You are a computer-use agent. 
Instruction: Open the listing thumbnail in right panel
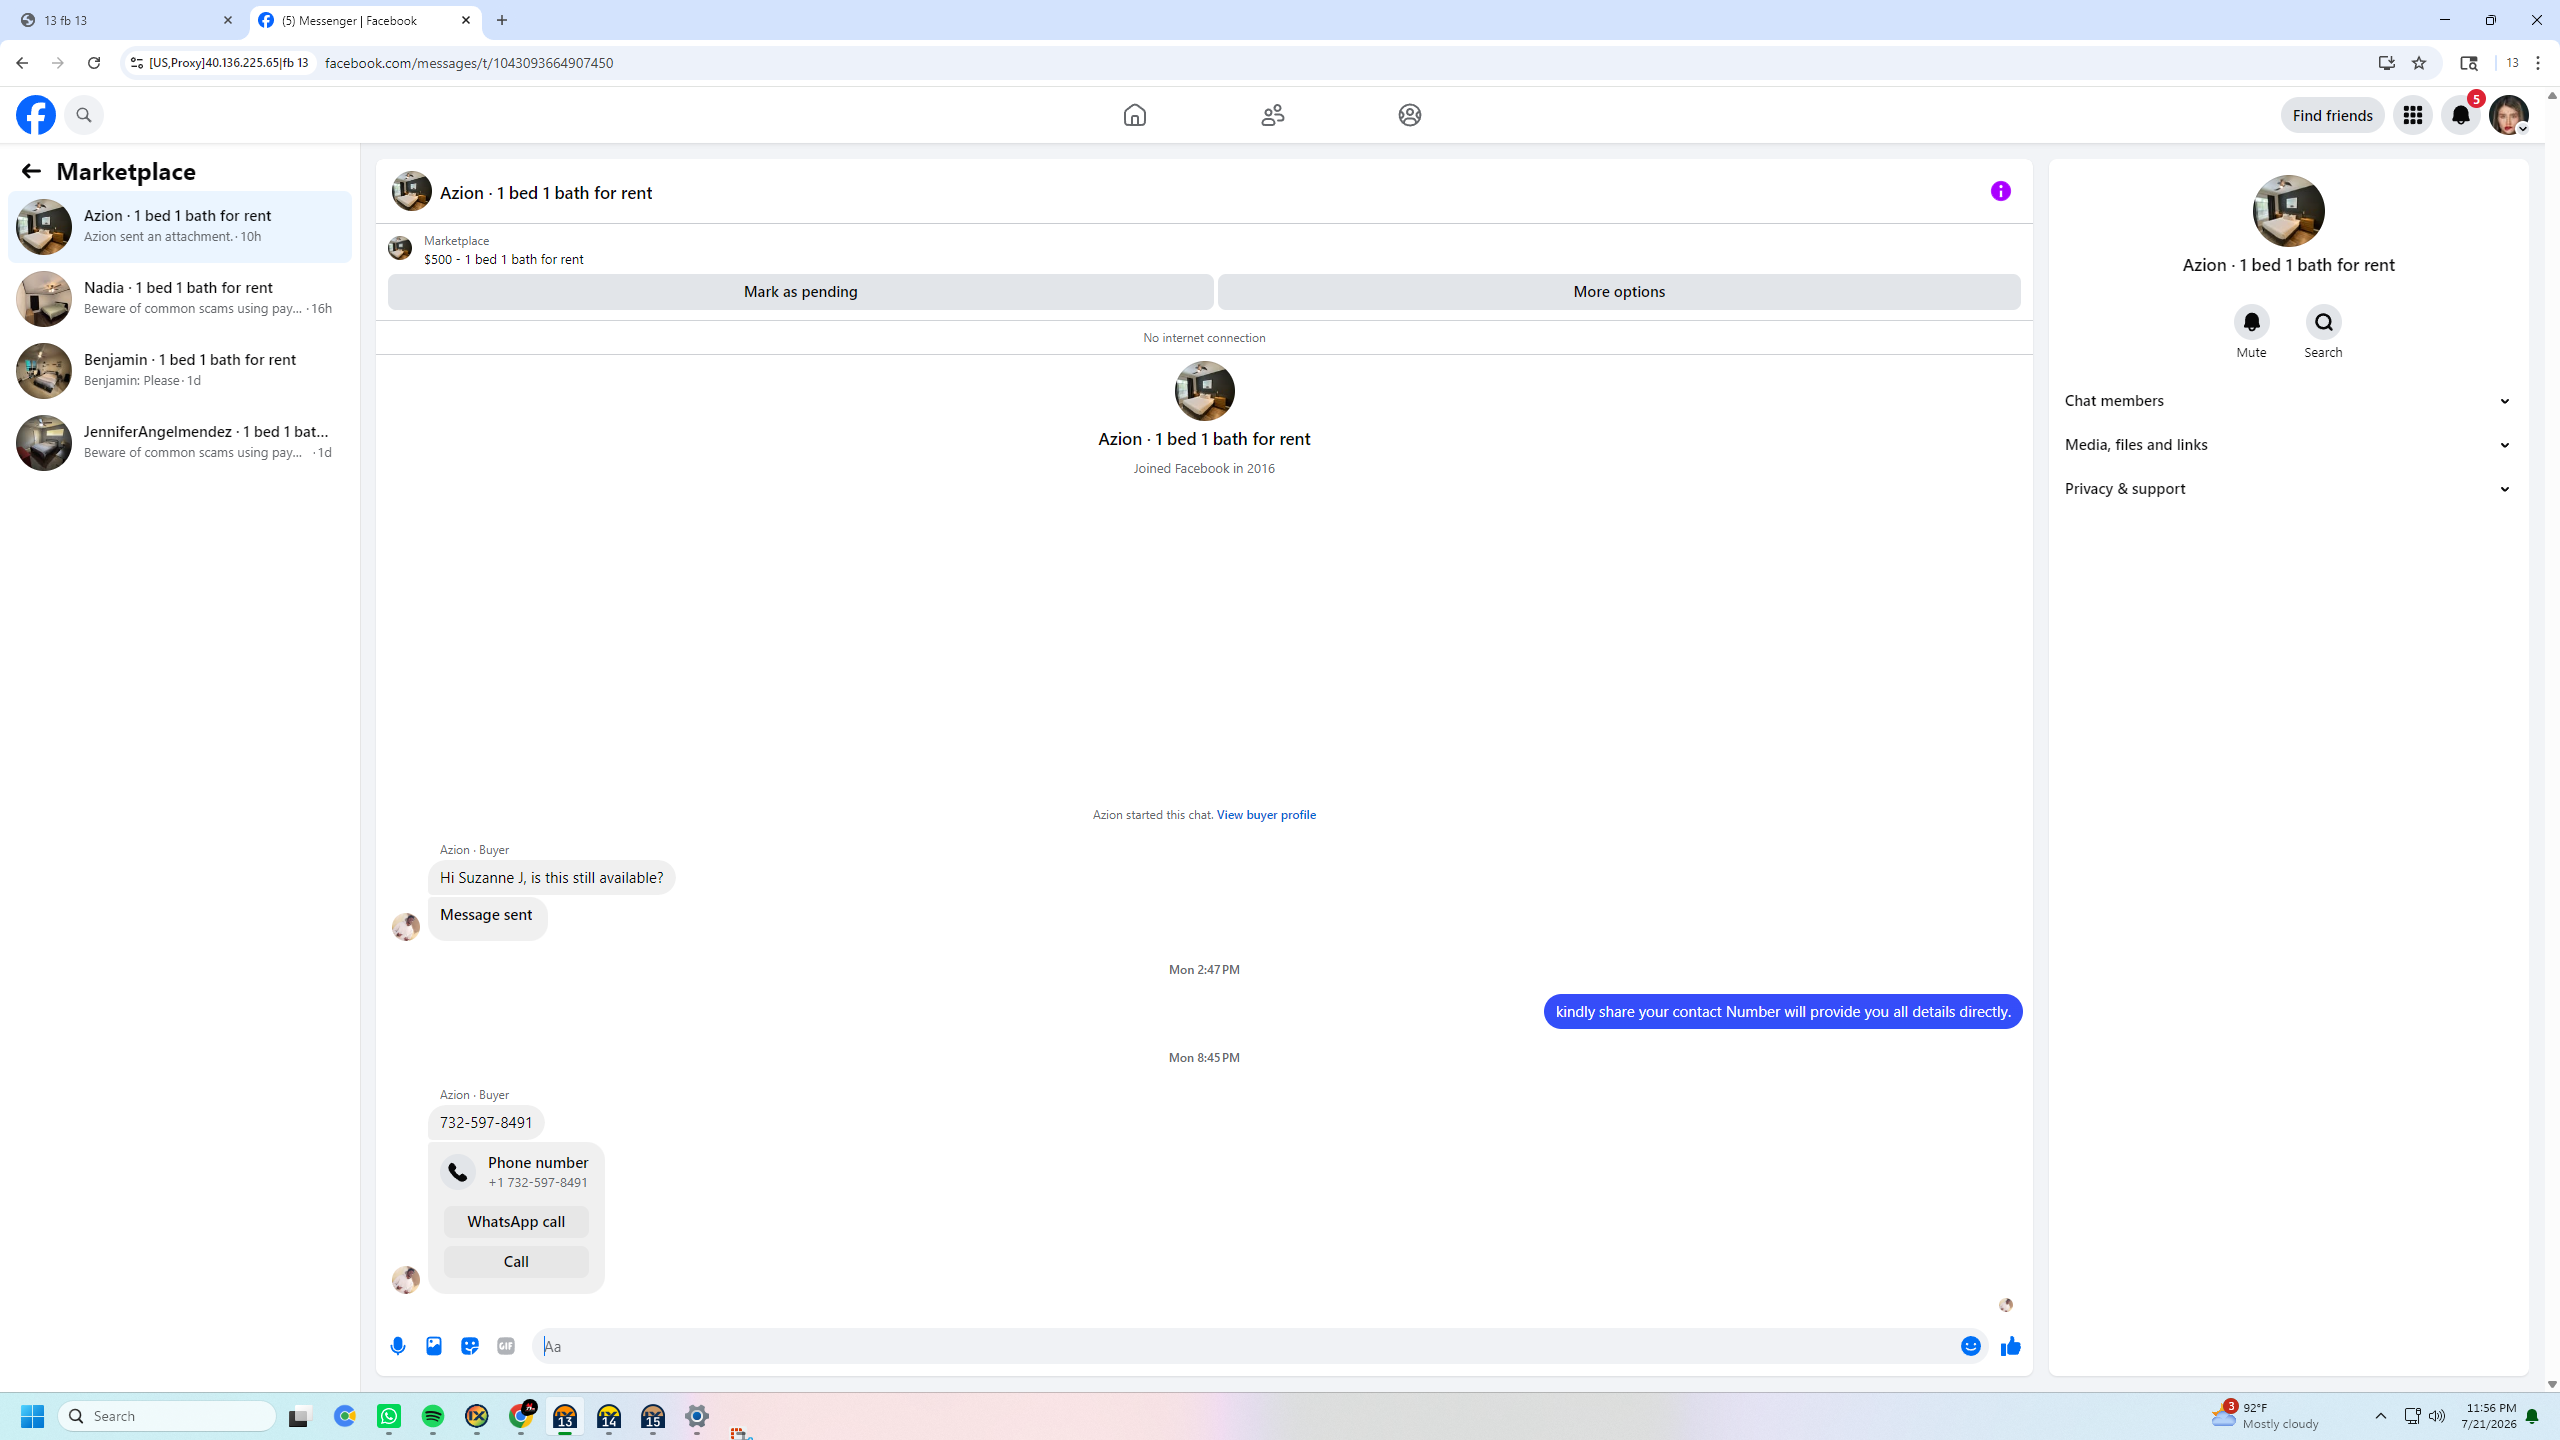pos(2288,211)
